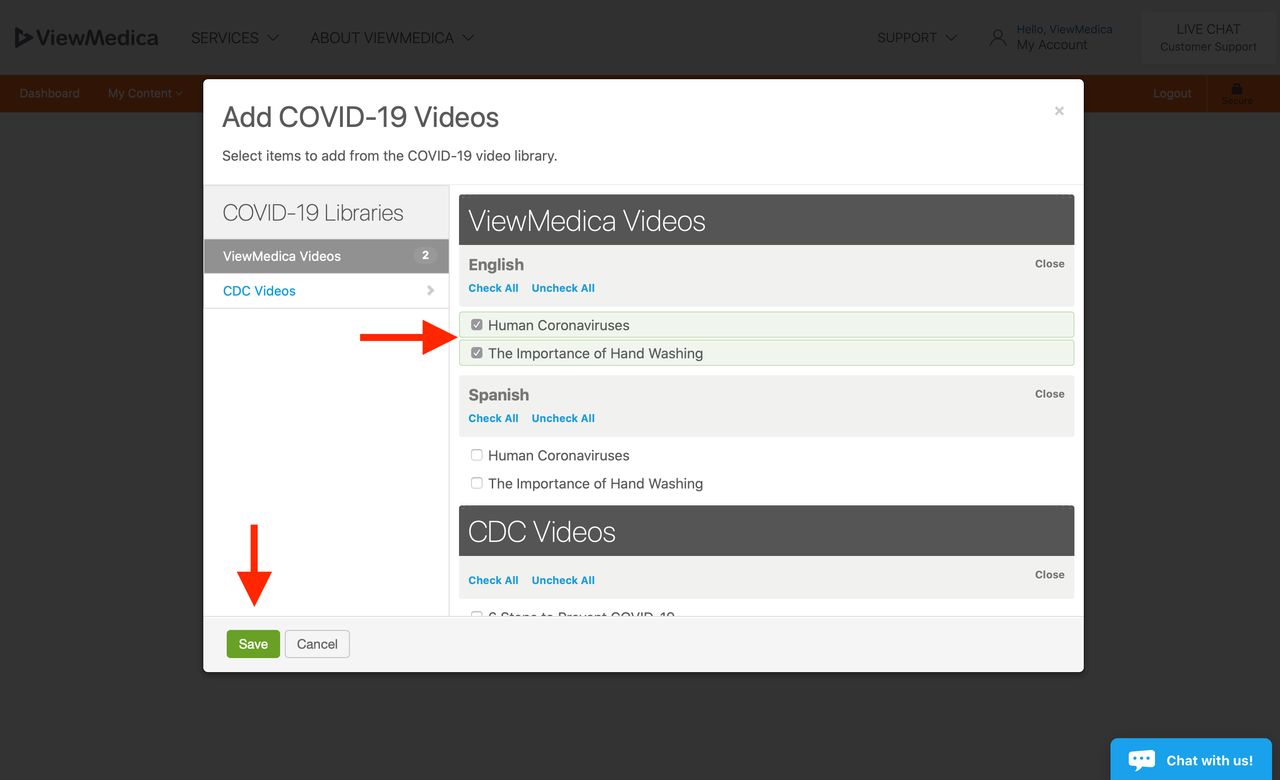Open Chat with us widget

coord(1190,759)
